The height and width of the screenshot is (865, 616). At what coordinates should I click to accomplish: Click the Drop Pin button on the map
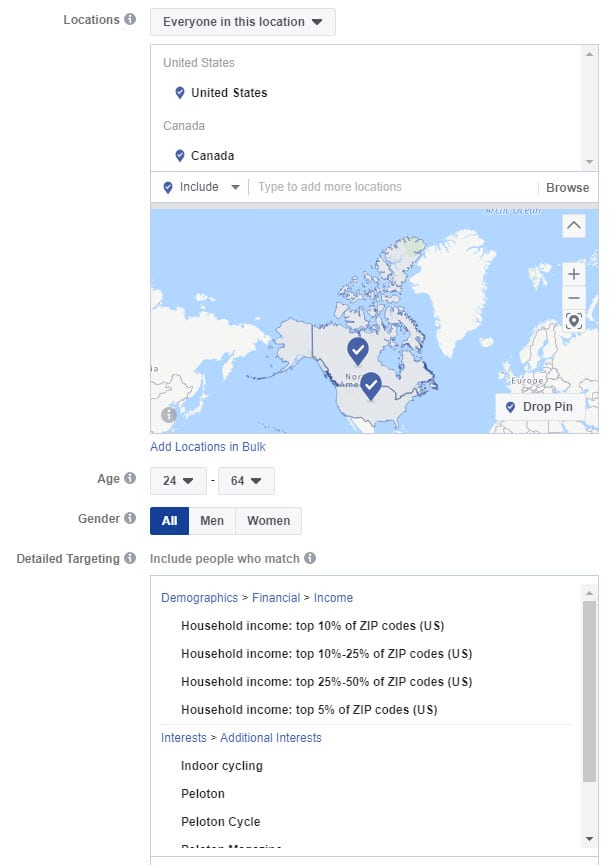[x=540, y=407]
